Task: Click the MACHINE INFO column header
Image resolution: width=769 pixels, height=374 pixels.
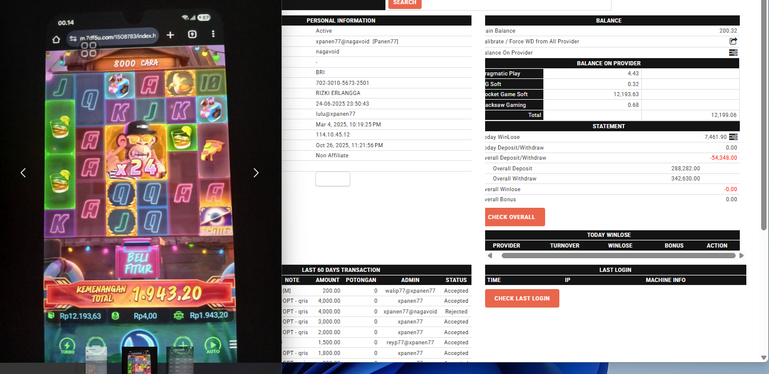Action: (x=666, y=280)
